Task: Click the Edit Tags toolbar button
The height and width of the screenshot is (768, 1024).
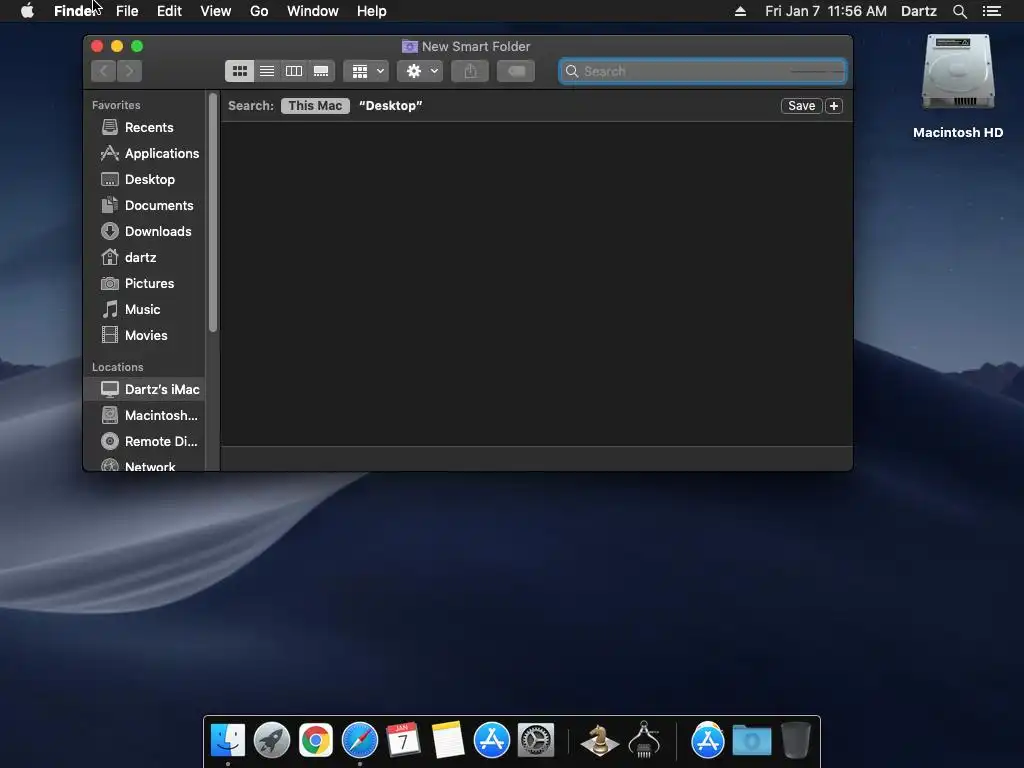Action: (x=516, y=71)
